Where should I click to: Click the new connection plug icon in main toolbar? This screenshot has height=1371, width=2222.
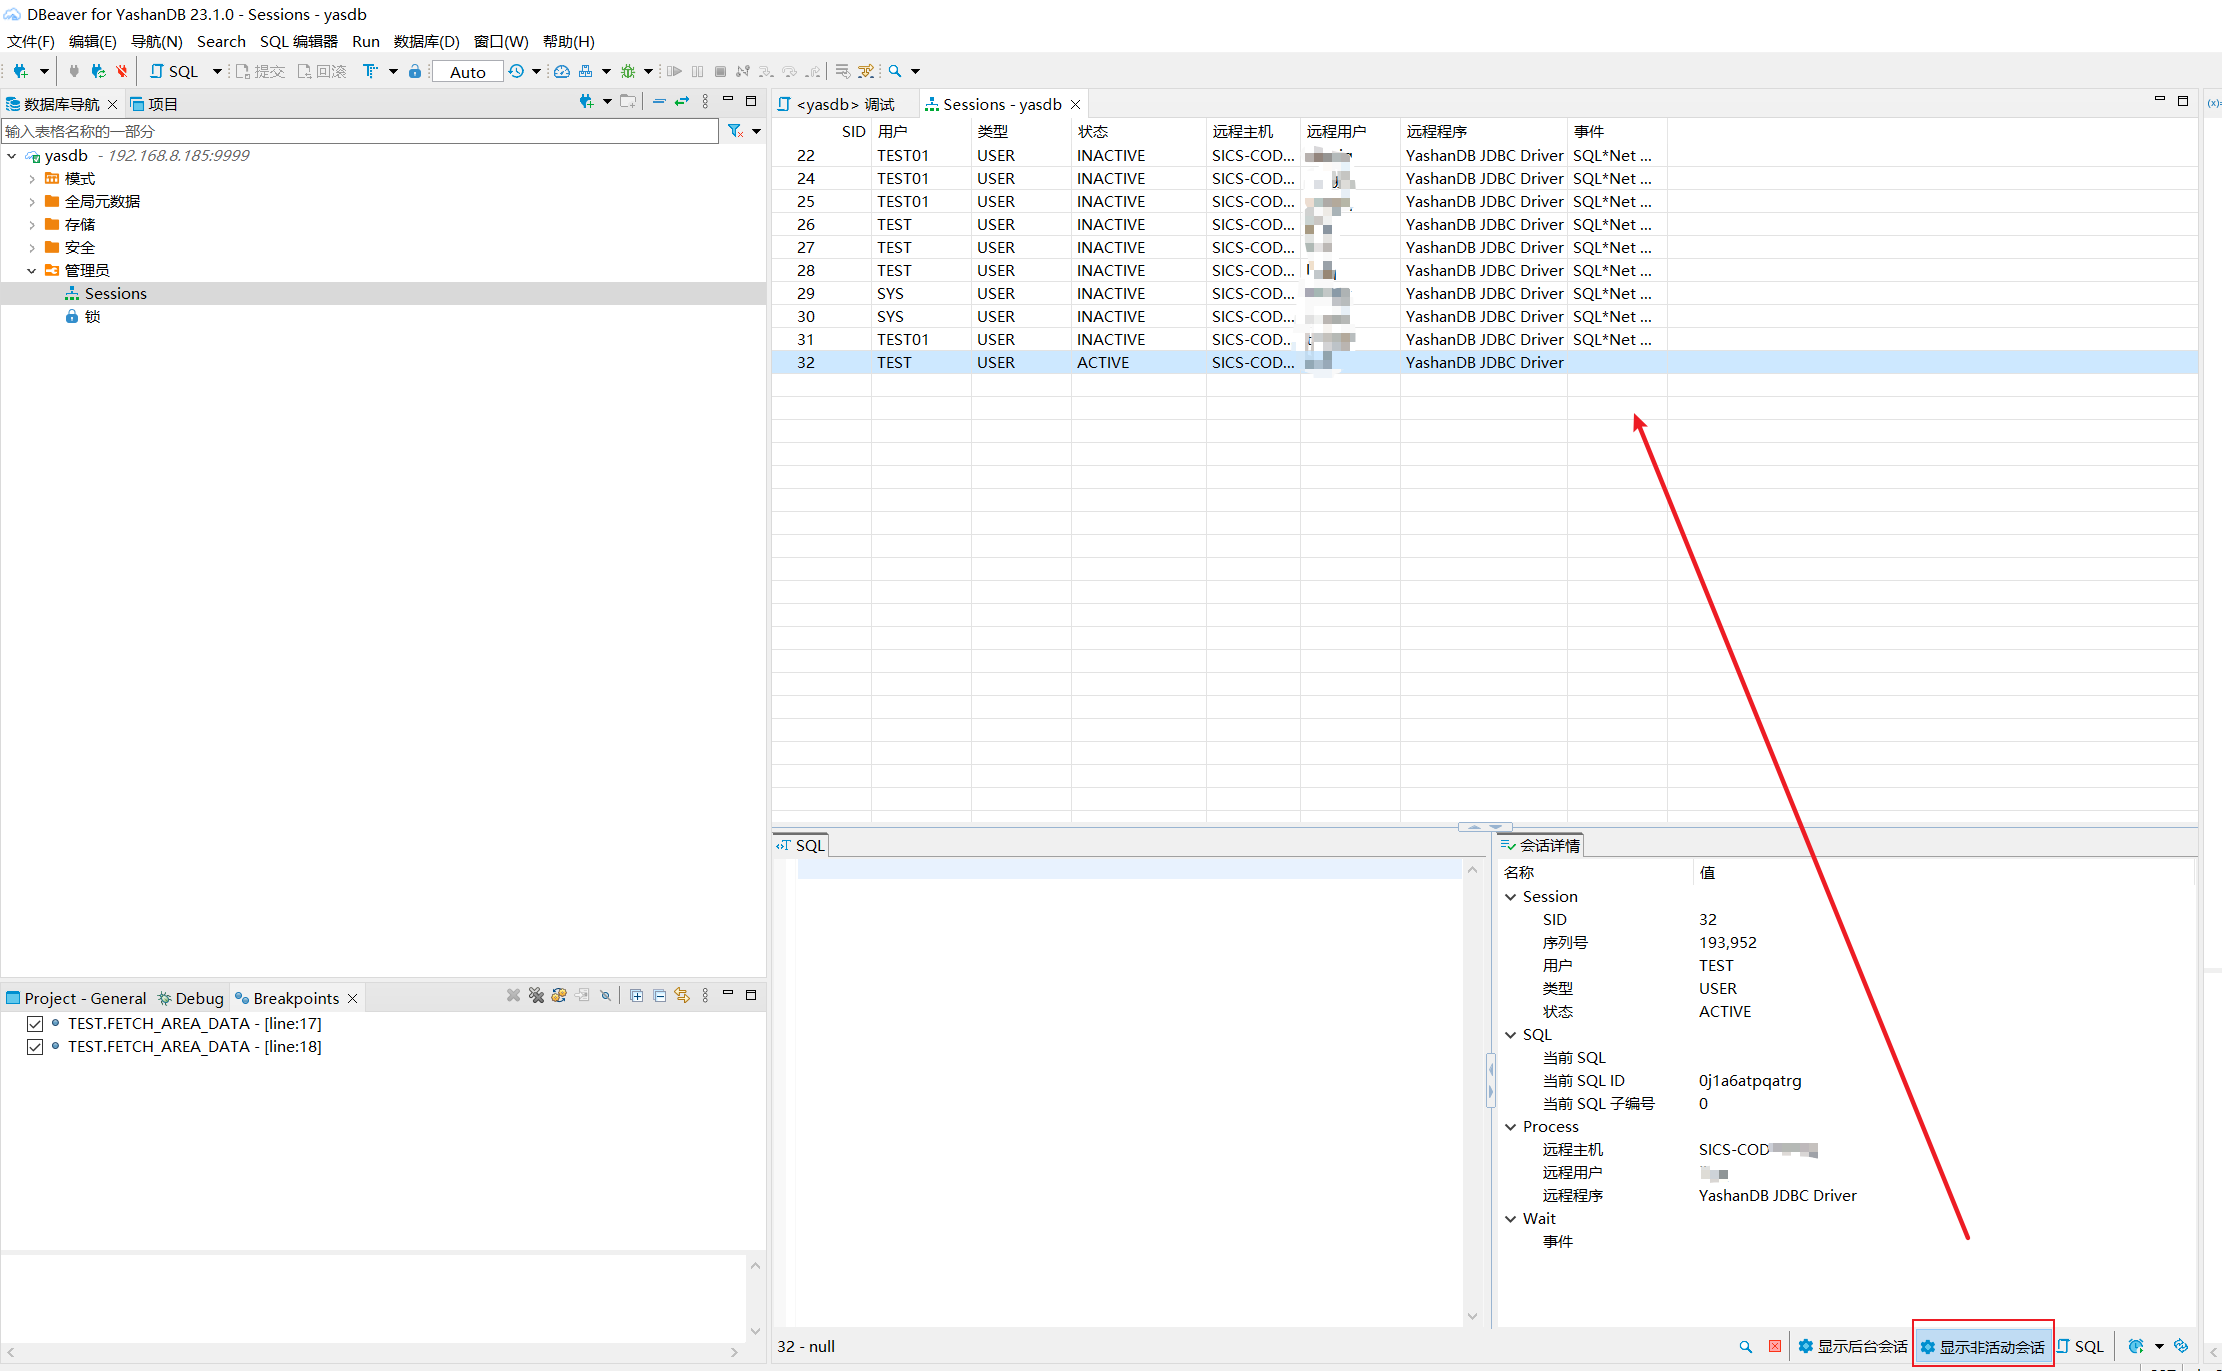21,71
